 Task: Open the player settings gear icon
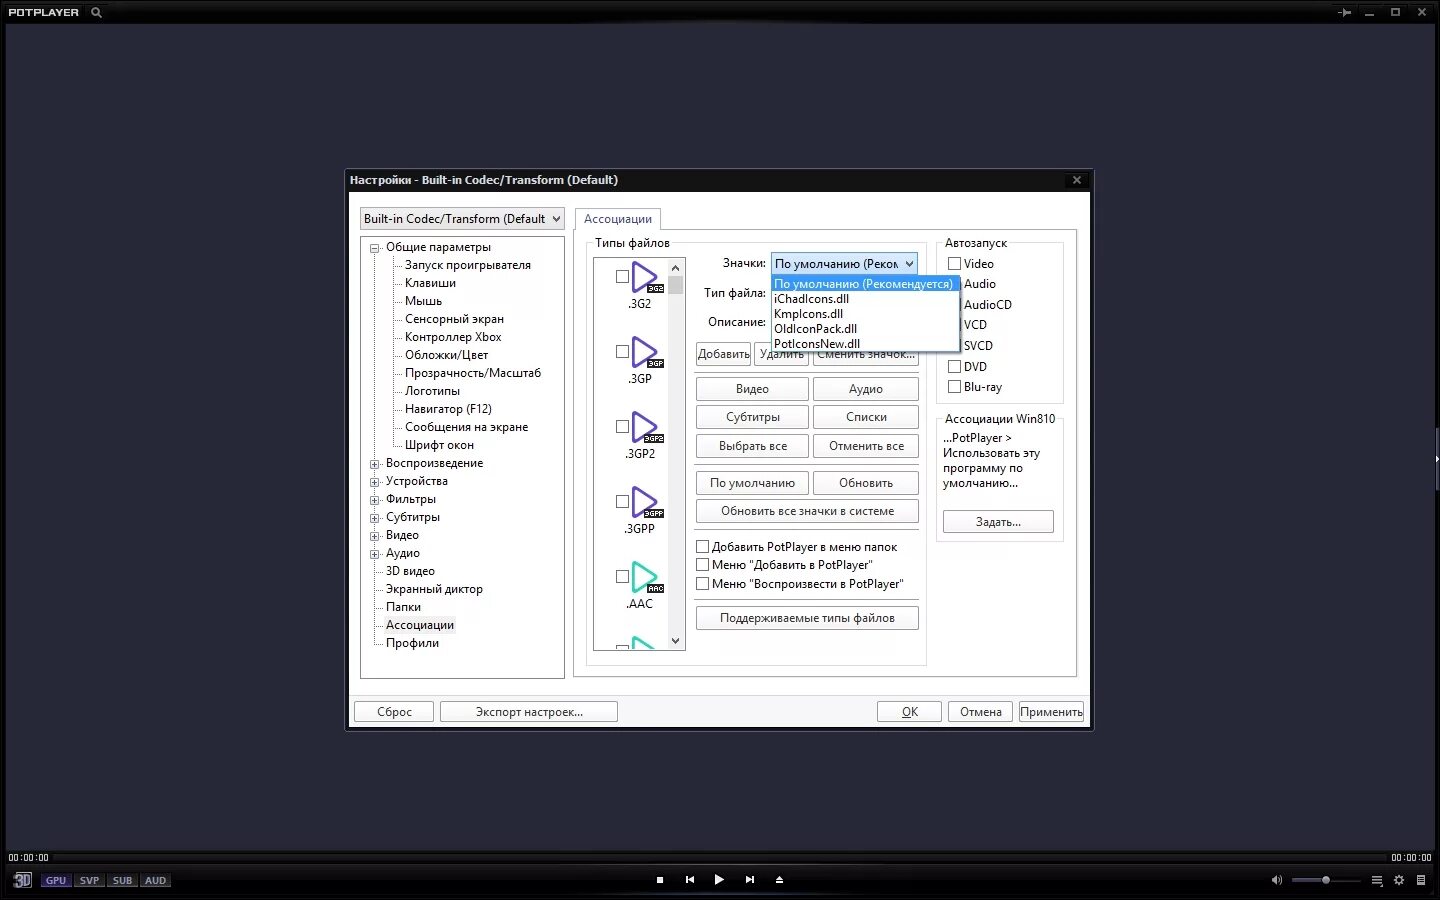point(1399,880)
